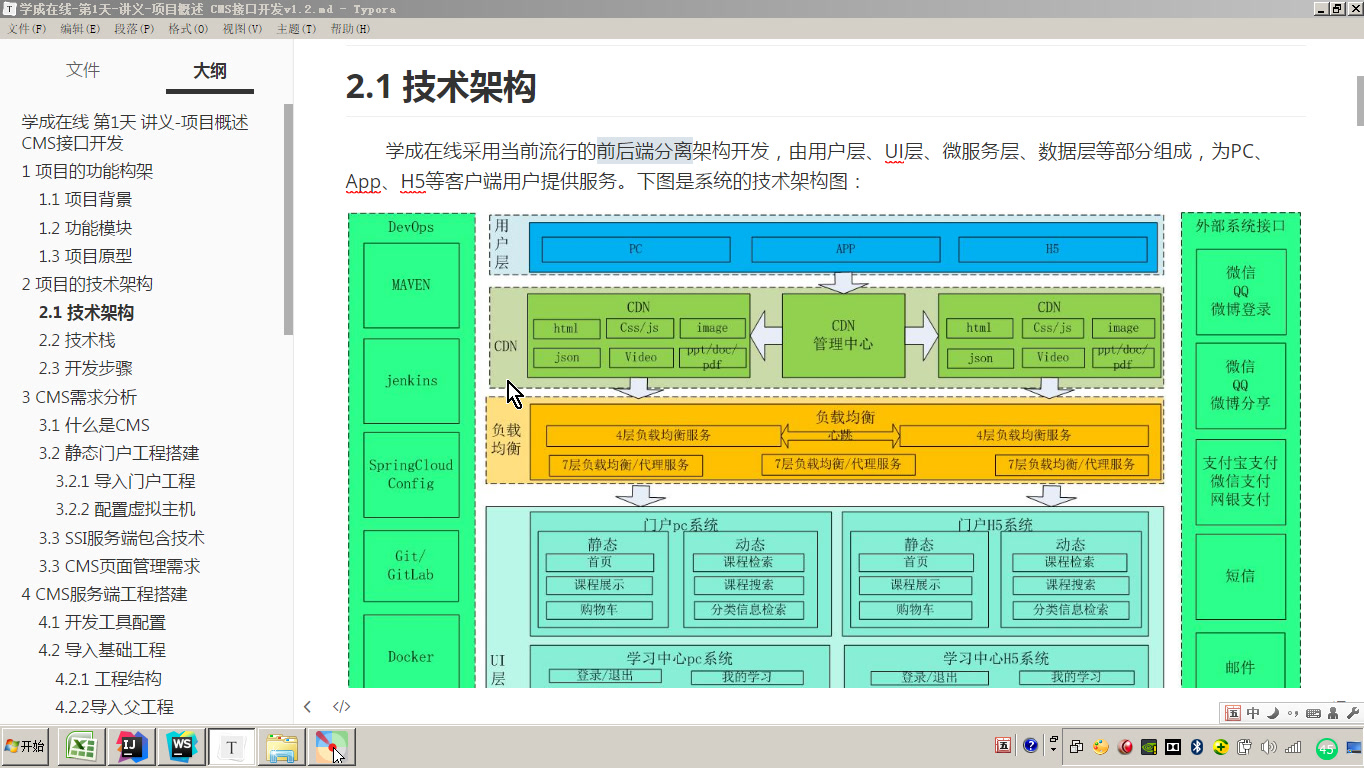Screen dimensions: 1364x768
Task: Jump to 1.2 功能模块 in outline
Action: tap(85, 227)
